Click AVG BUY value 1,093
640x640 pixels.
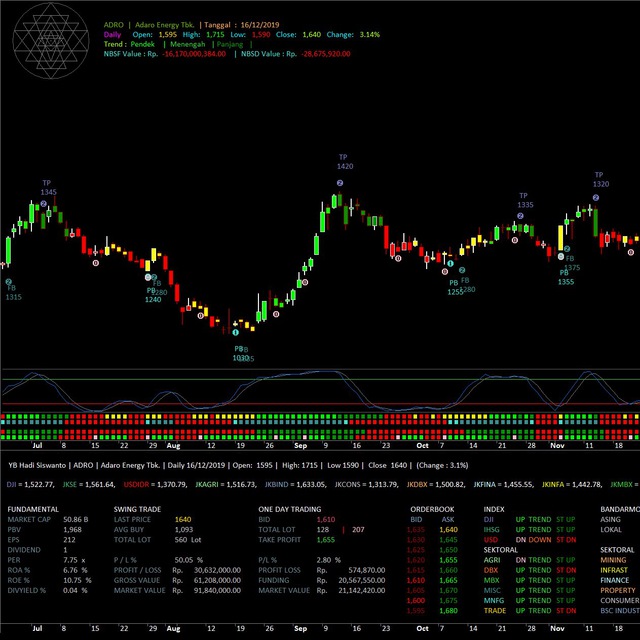(184, 530)
